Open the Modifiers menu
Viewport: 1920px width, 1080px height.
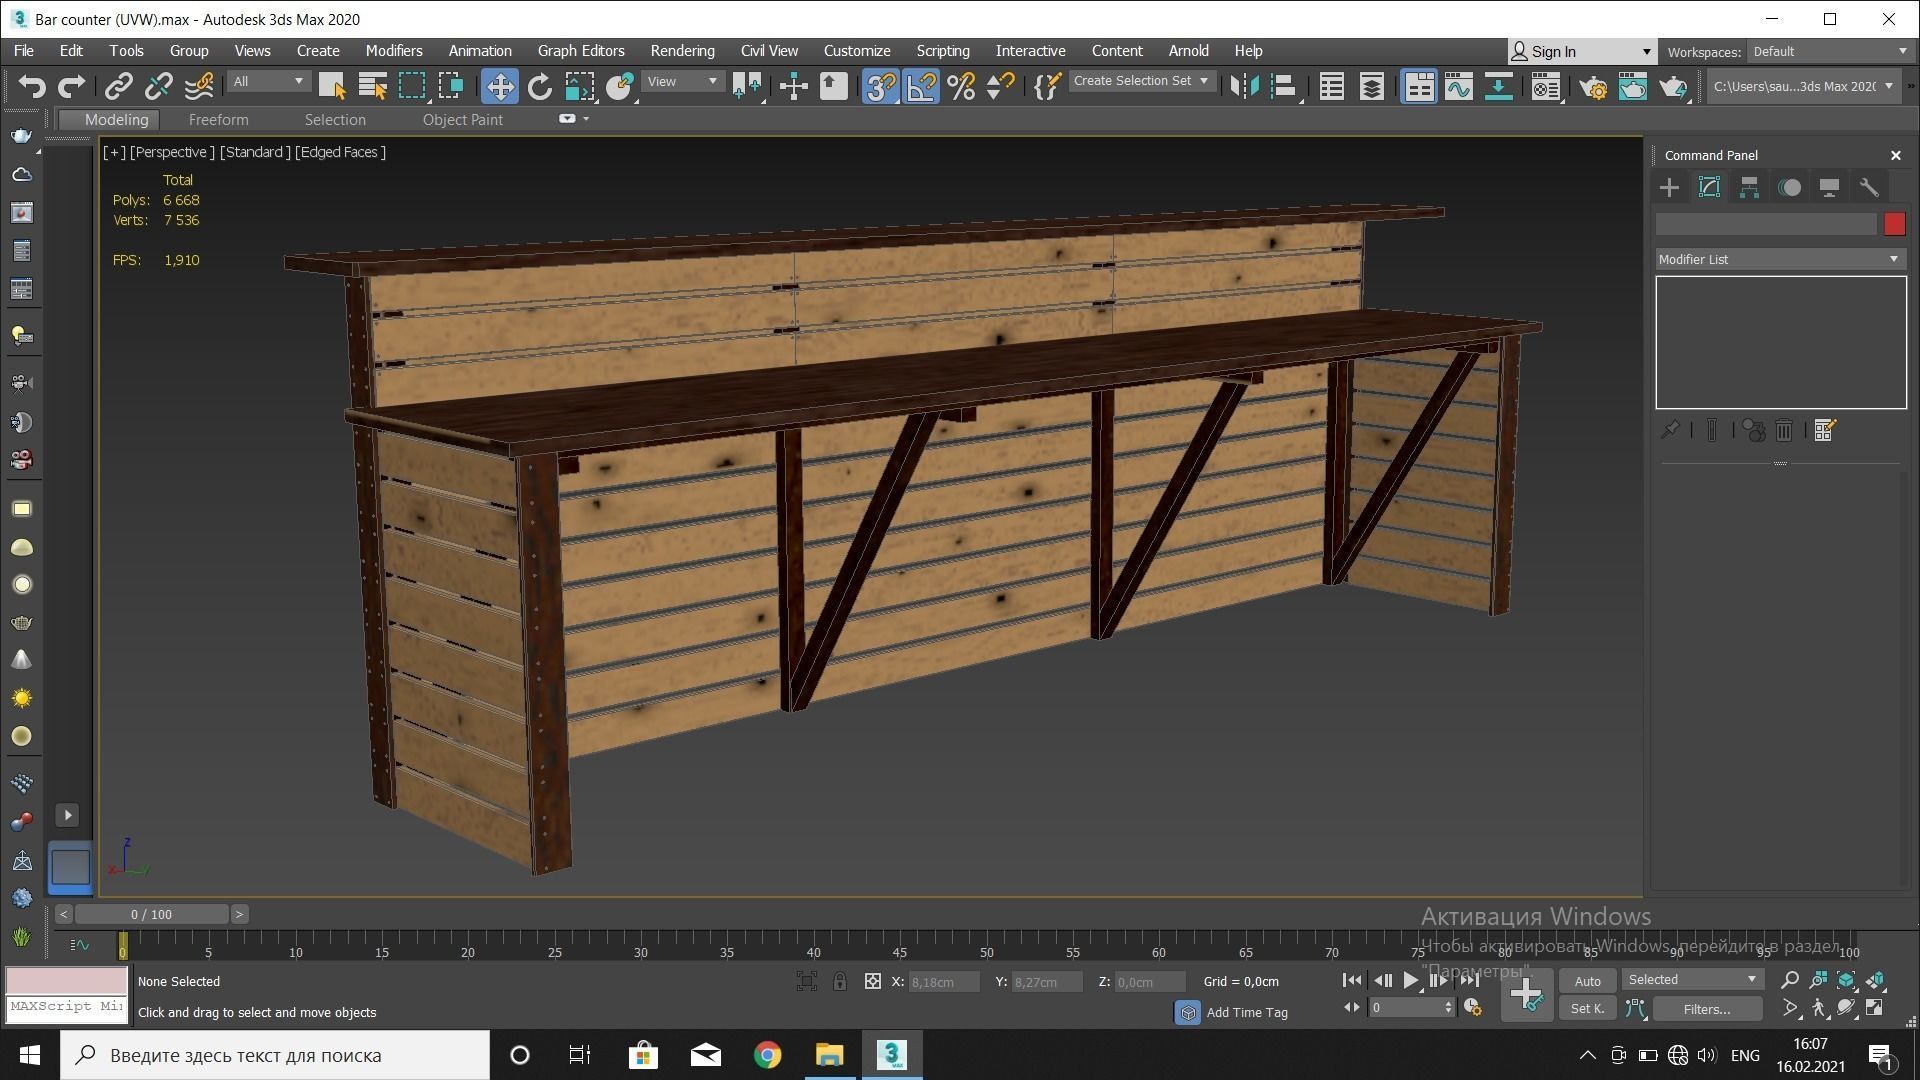[x=394, y=51]
